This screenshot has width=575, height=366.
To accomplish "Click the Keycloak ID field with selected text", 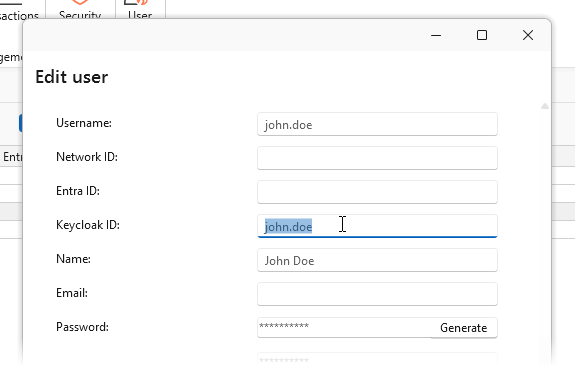I will click(x=377, y=226).
